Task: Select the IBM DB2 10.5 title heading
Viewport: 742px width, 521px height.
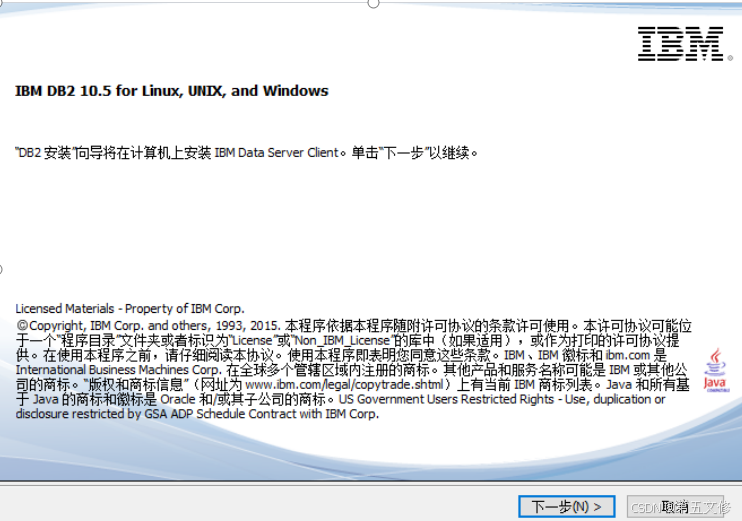Action: (171, 91)
